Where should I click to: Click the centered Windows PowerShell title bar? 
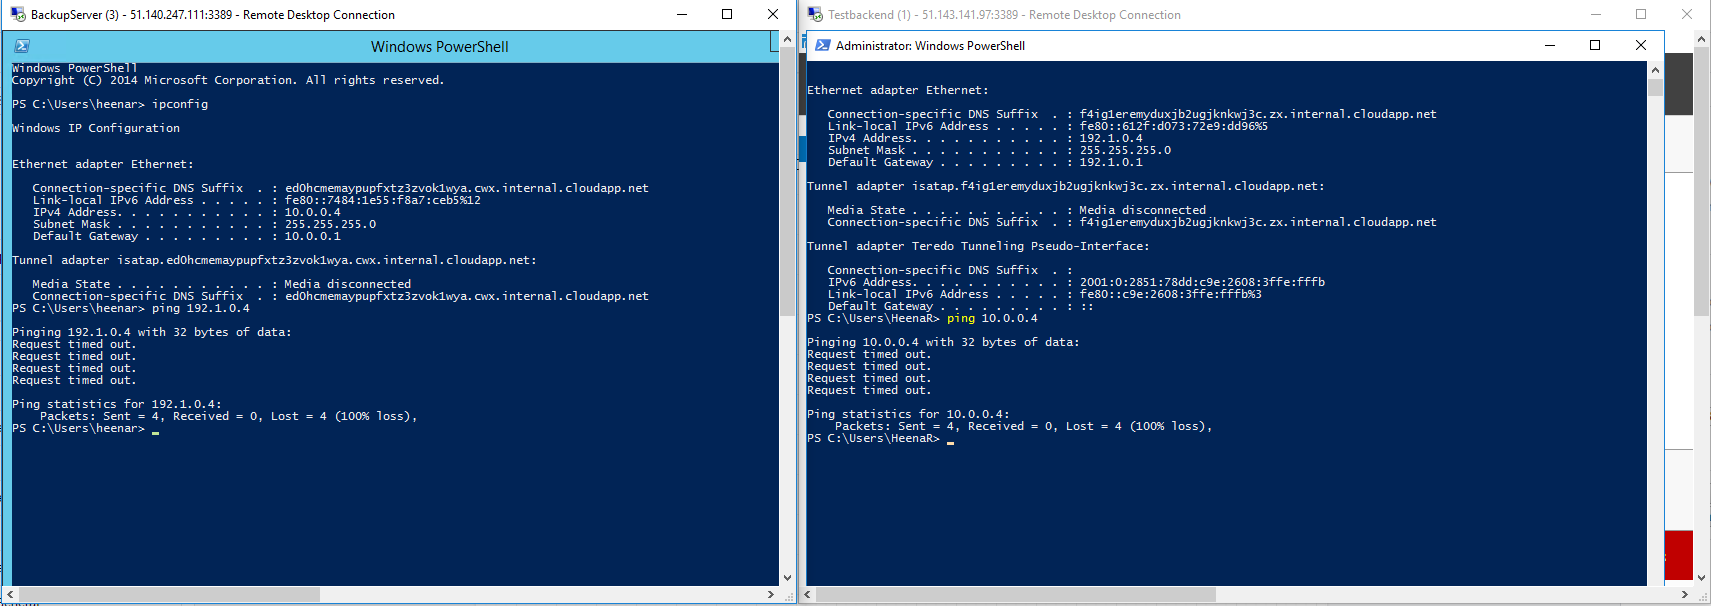tap(439, 46)
